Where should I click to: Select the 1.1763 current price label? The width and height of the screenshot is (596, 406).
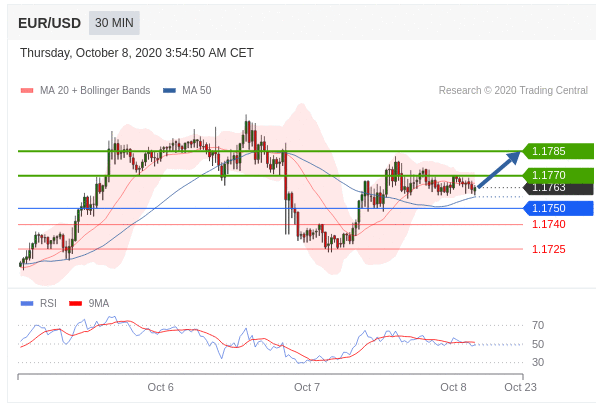coord(558,188)
